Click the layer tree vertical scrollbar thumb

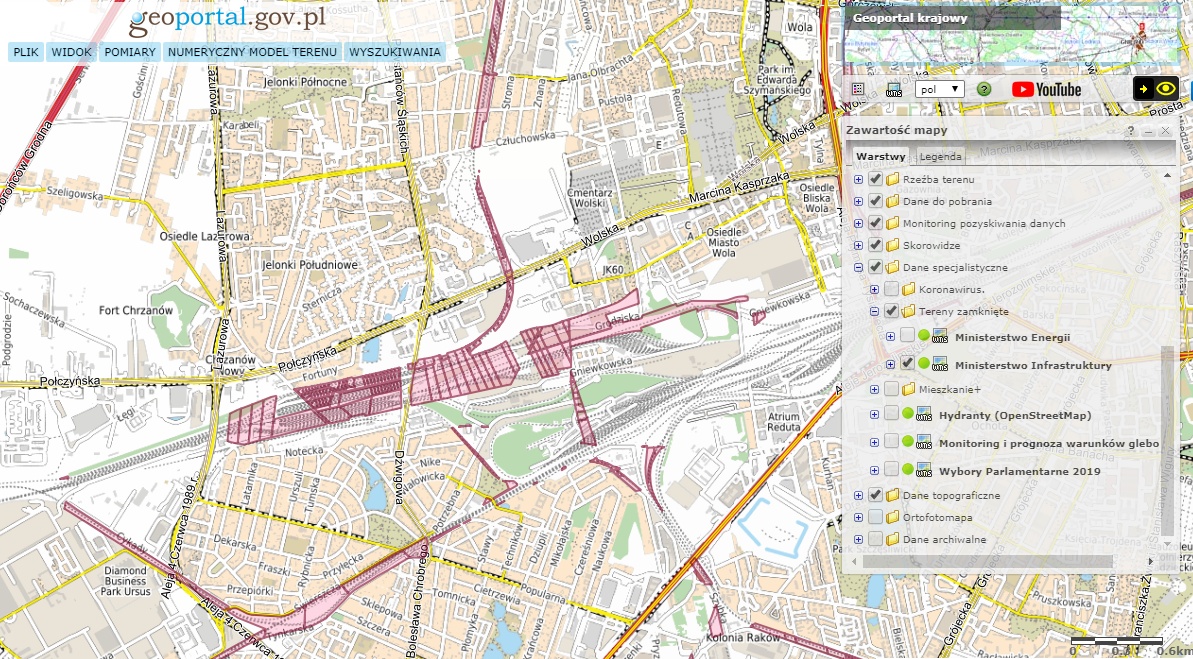[x=1167, y=441]
